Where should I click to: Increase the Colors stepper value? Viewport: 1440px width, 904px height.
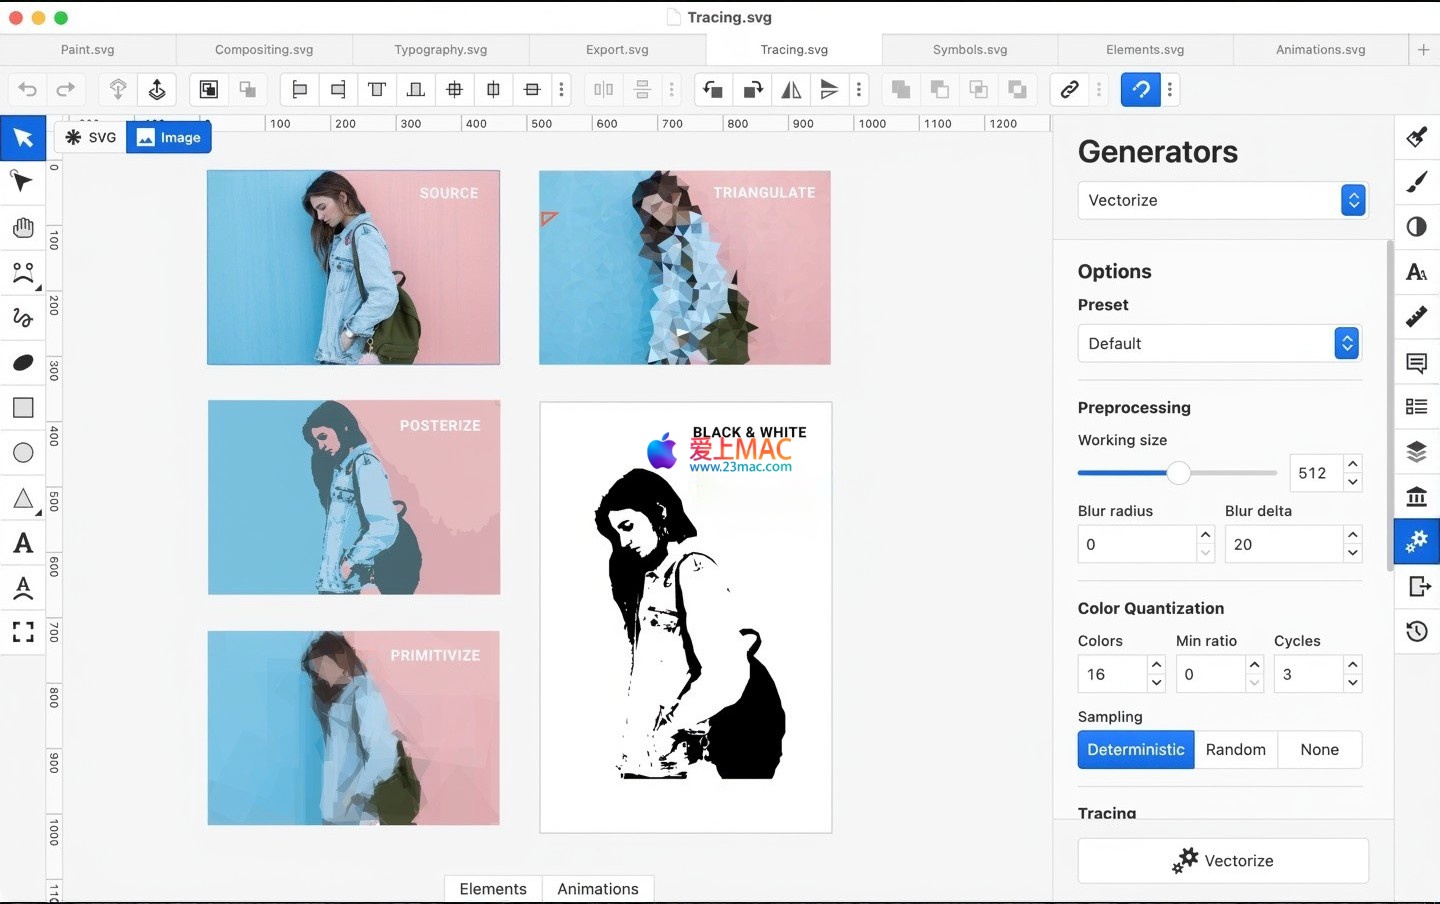click(1157, 664)
